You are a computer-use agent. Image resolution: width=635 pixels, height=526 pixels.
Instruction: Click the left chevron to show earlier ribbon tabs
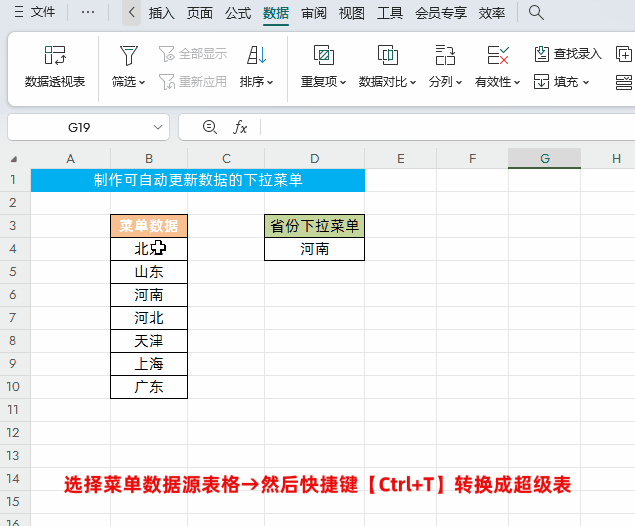[x=132, y=12]
